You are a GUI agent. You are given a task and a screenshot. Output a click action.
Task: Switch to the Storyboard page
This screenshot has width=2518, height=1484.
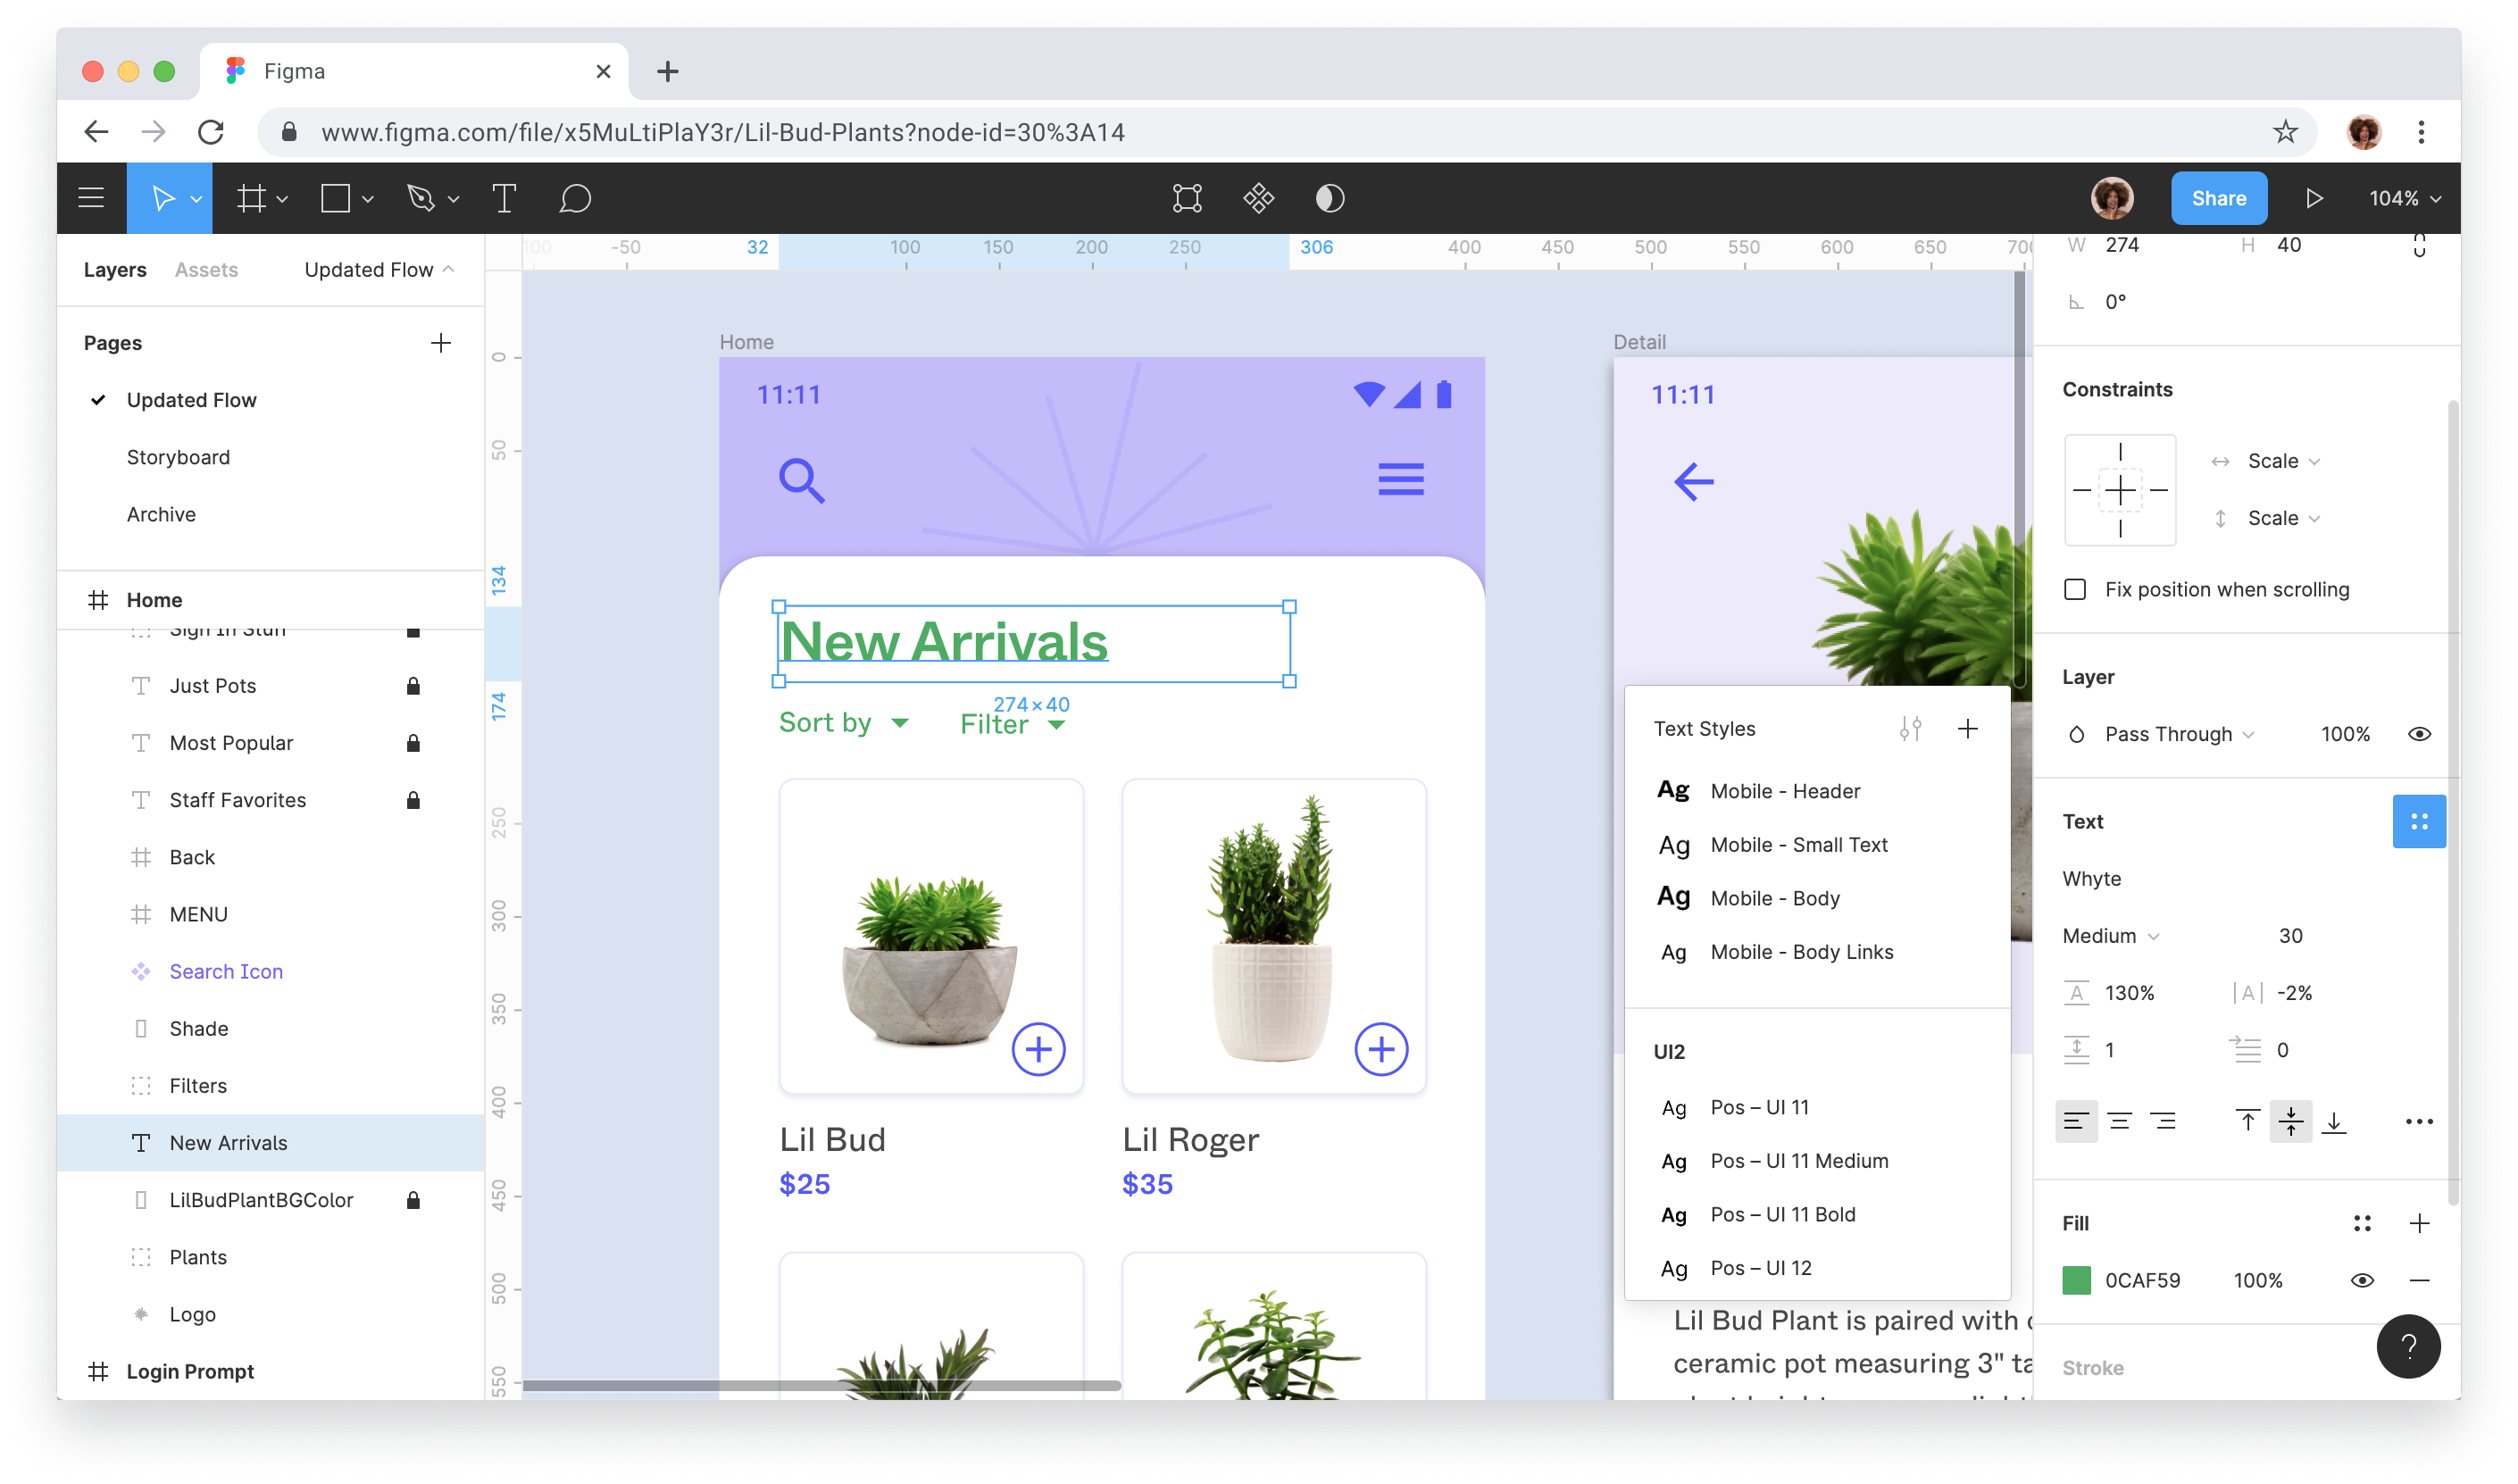point(177,455)
